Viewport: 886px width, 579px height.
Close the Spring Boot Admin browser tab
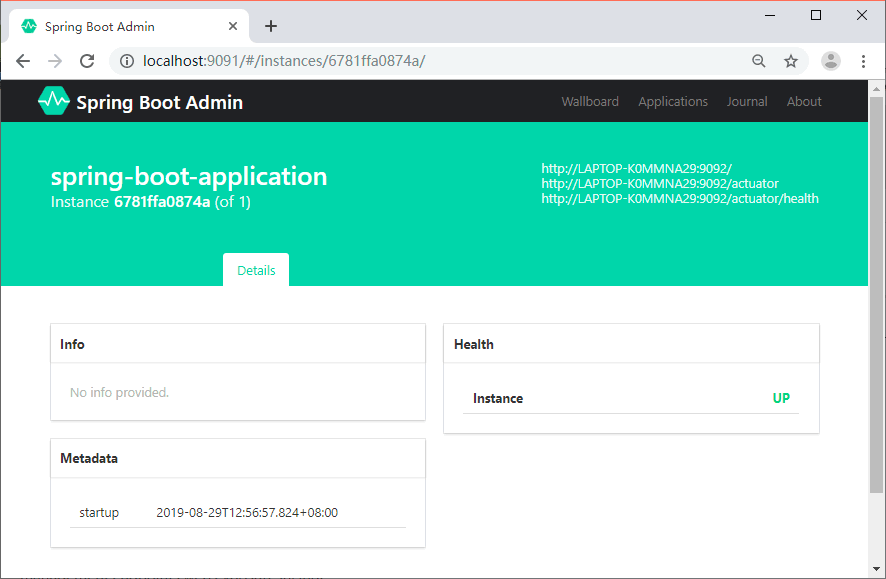click(233, 26)
